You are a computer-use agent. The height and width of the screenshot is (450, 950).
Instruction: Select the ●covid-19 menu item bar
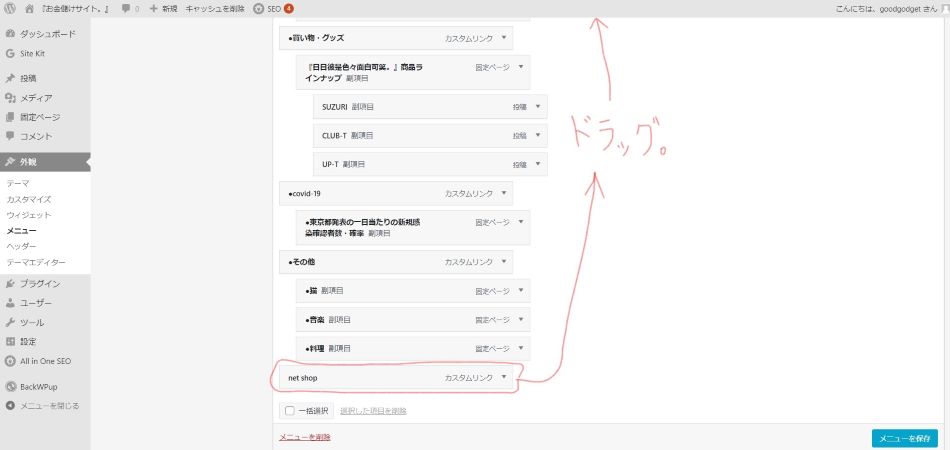[396, 193]
